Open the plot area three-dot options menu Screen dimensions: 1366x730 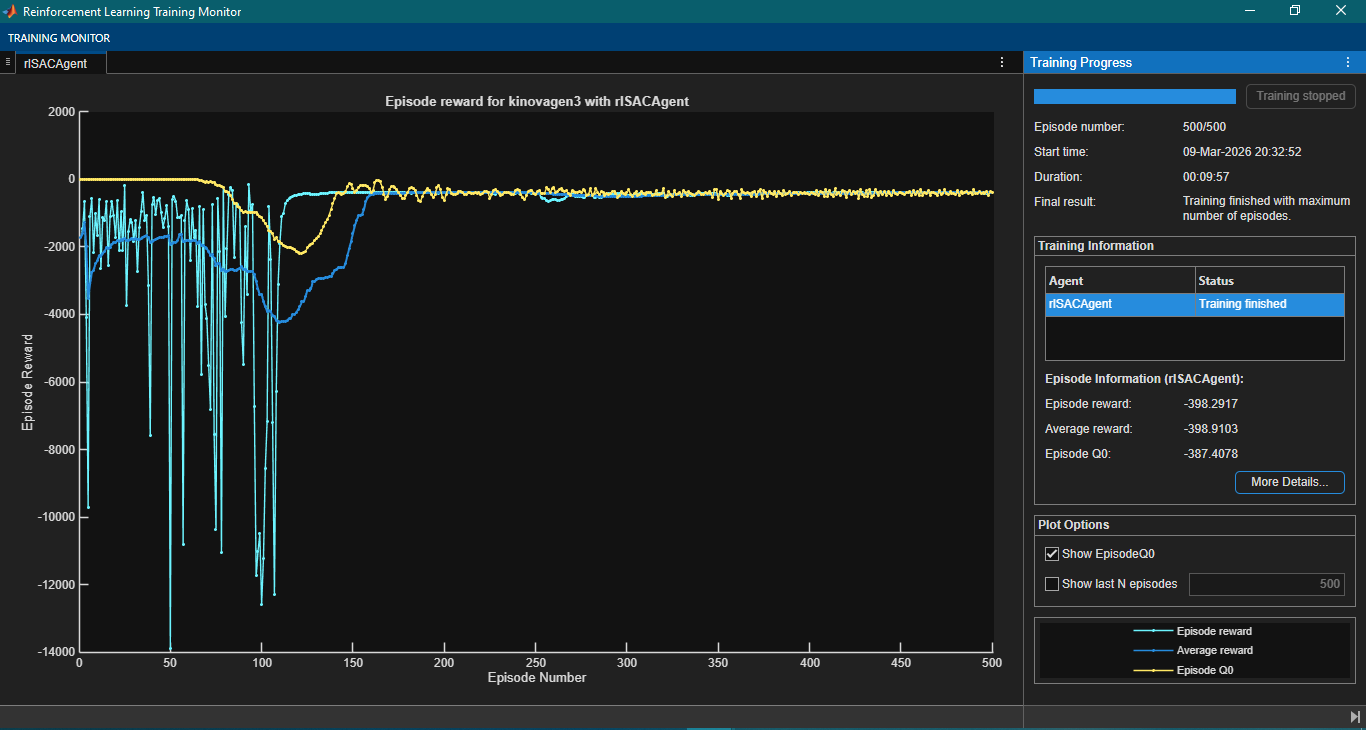pos(1002,62)
